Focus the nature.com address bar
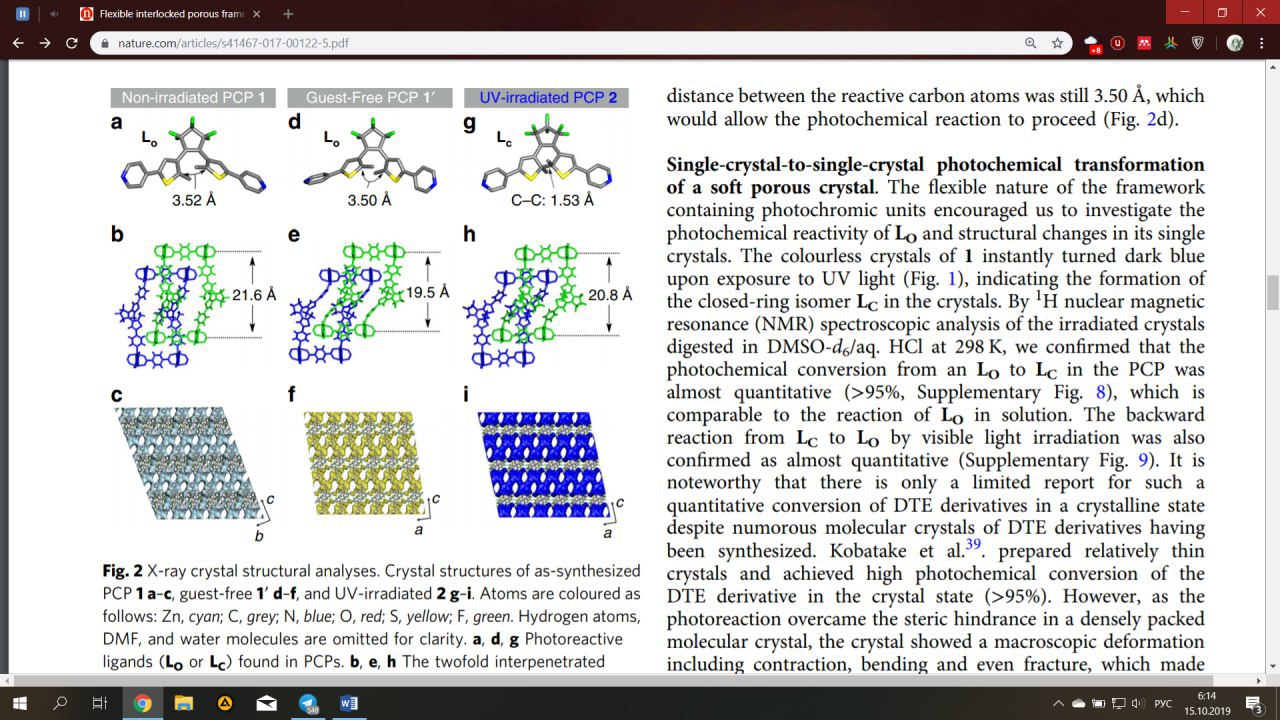This screenshot has height=720, width=1280. click(x=560, y=43)
